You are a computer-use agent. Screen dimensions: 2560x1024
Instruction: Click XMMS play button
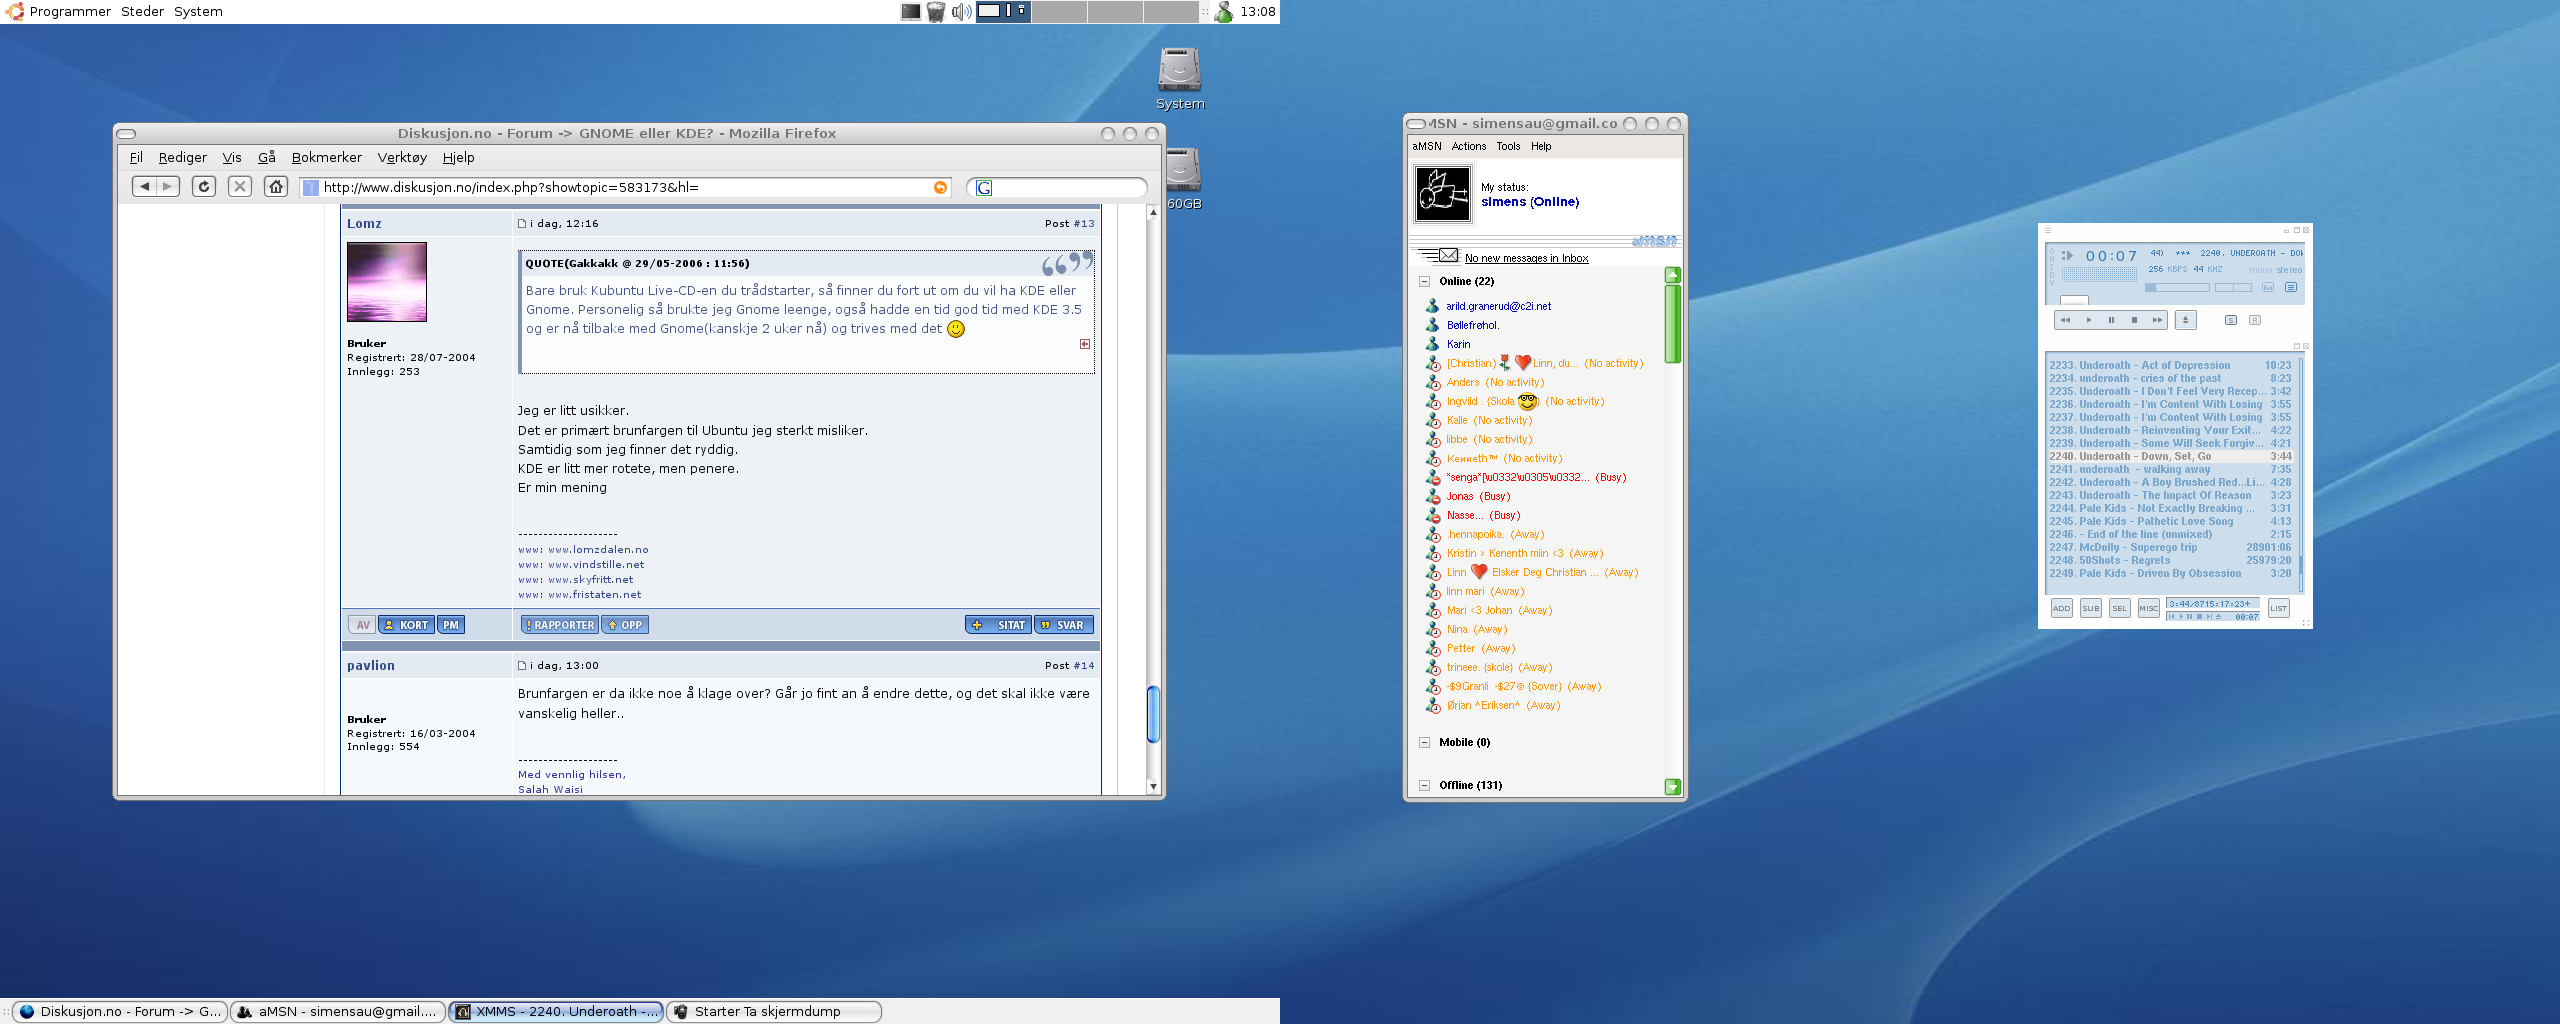coord(2088,320)
